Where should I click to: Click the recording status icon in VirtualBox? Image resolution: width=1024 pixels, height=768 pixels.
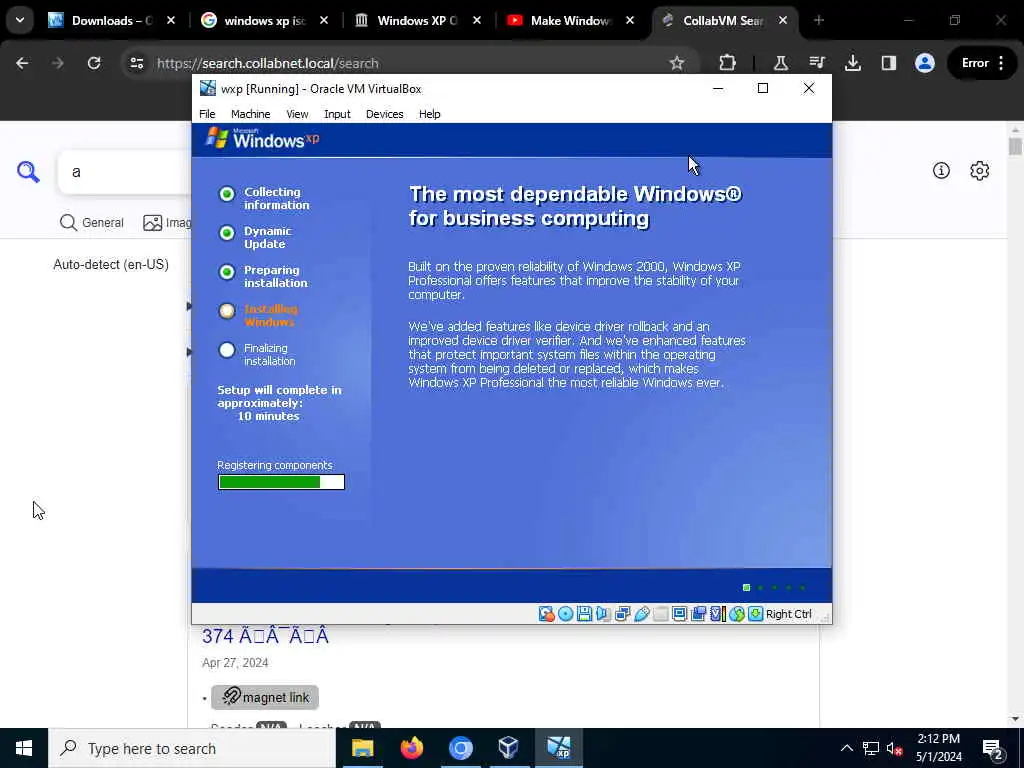(699, 614)
